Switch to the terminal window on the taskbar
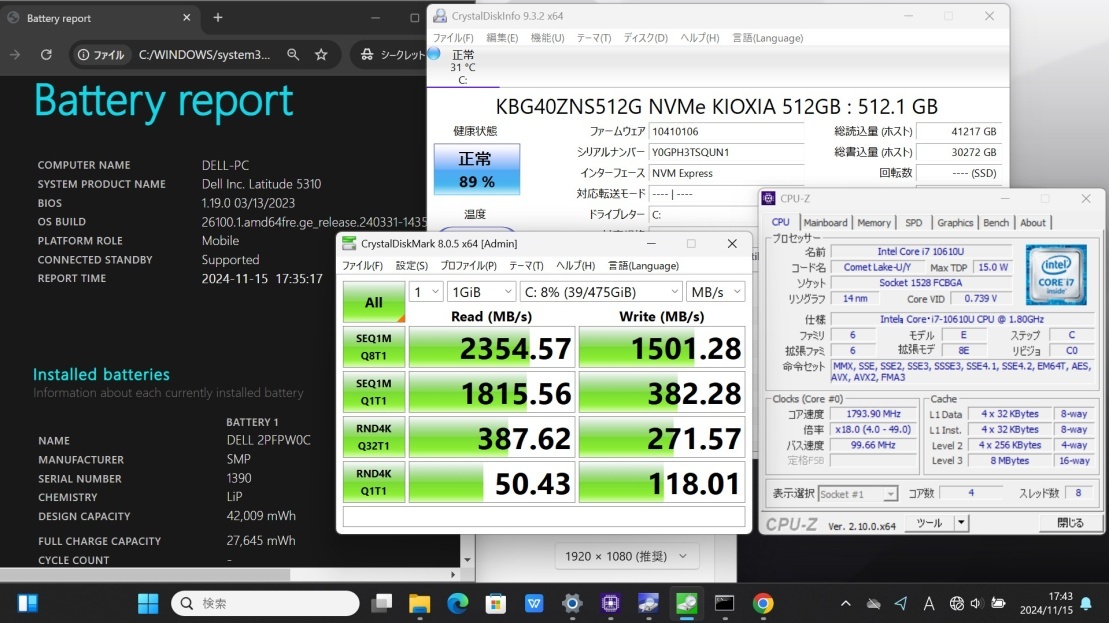 click(x=724, y=603)
